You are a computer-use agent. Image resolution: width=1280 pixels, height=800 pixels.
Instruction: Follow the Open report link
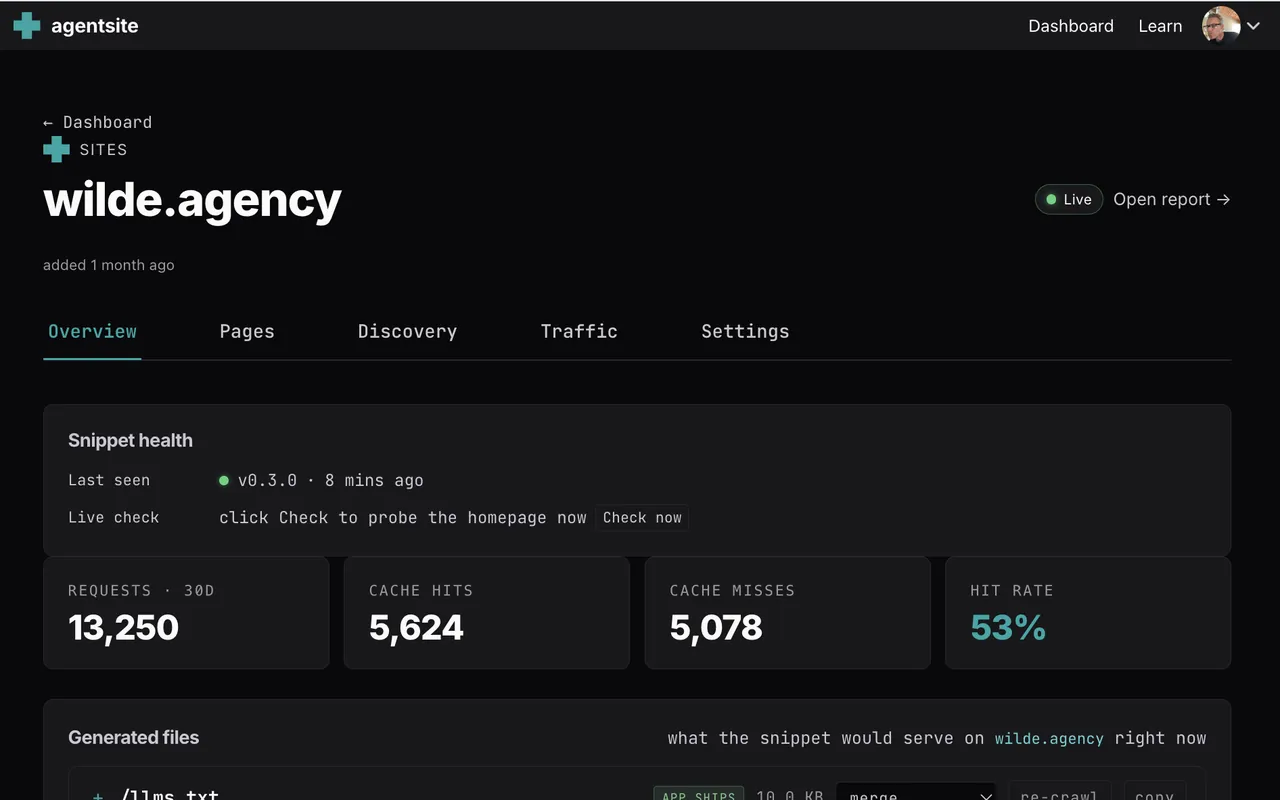[1172, 199]
